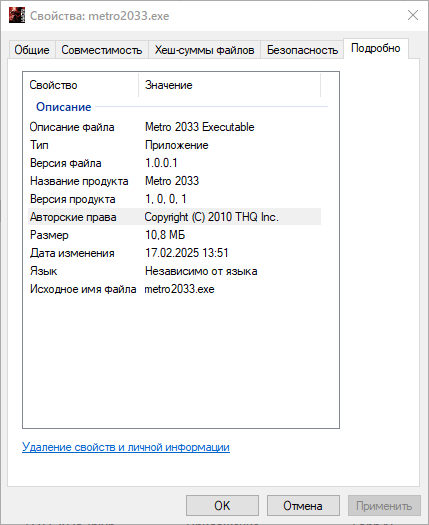Viewport: 429px width, 525px height.
Task: Switch to the Общие tab
Action: [32, 50]
